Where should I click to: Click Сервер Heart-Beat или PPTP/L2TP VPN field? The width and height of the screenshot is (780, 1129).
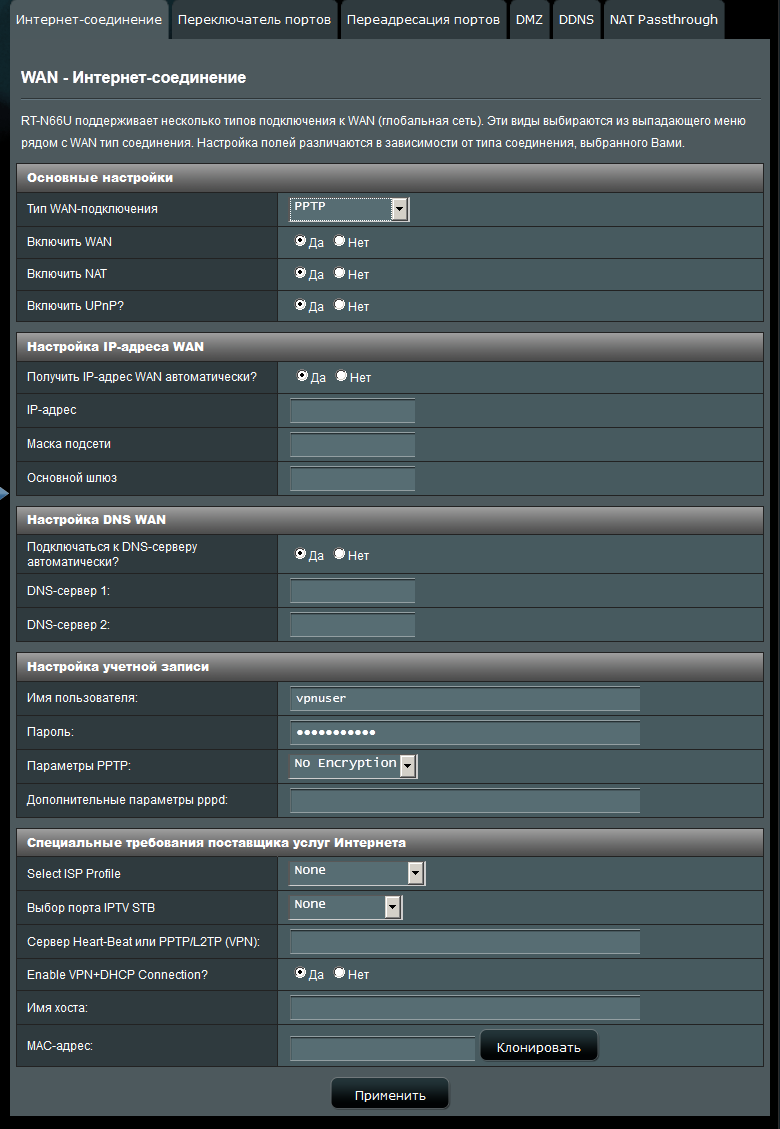(465, 941)
